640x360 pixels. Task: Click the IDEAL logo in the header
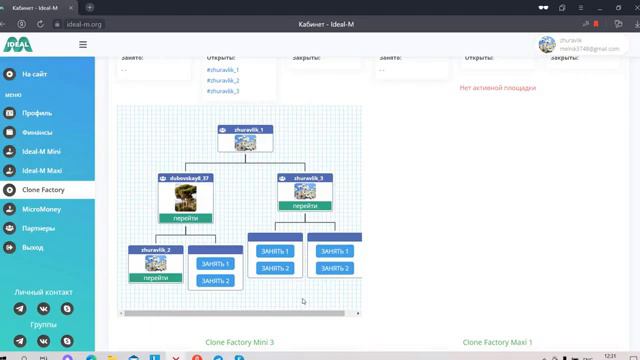18,44
